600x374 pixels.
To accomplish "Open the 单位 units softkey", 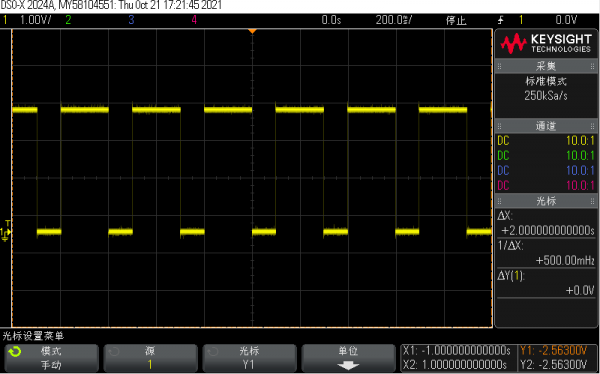I will (x=348, y=358).
